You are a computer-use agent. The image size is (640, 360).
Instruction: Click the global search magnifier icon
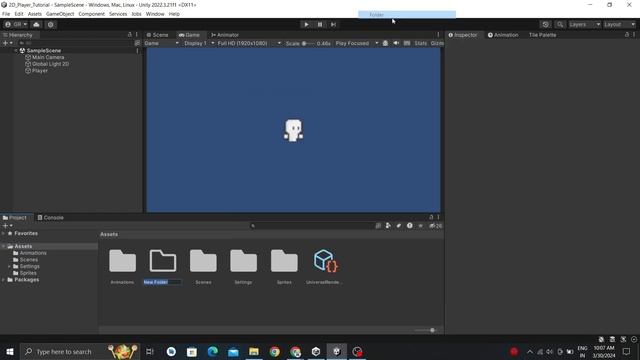click(560, 24)
